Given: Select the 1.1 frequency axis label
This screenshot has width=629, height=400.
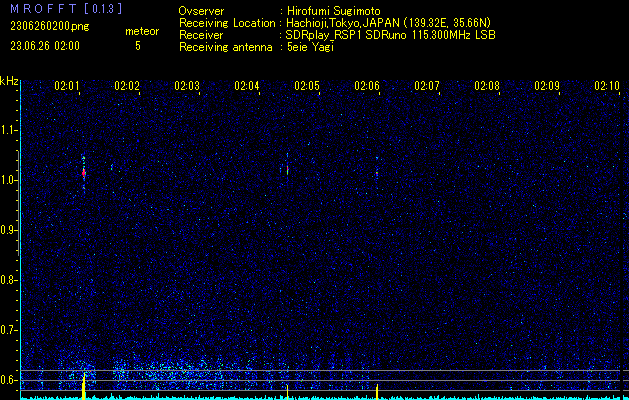Looking at the screenshot, I should click(9, 130).
